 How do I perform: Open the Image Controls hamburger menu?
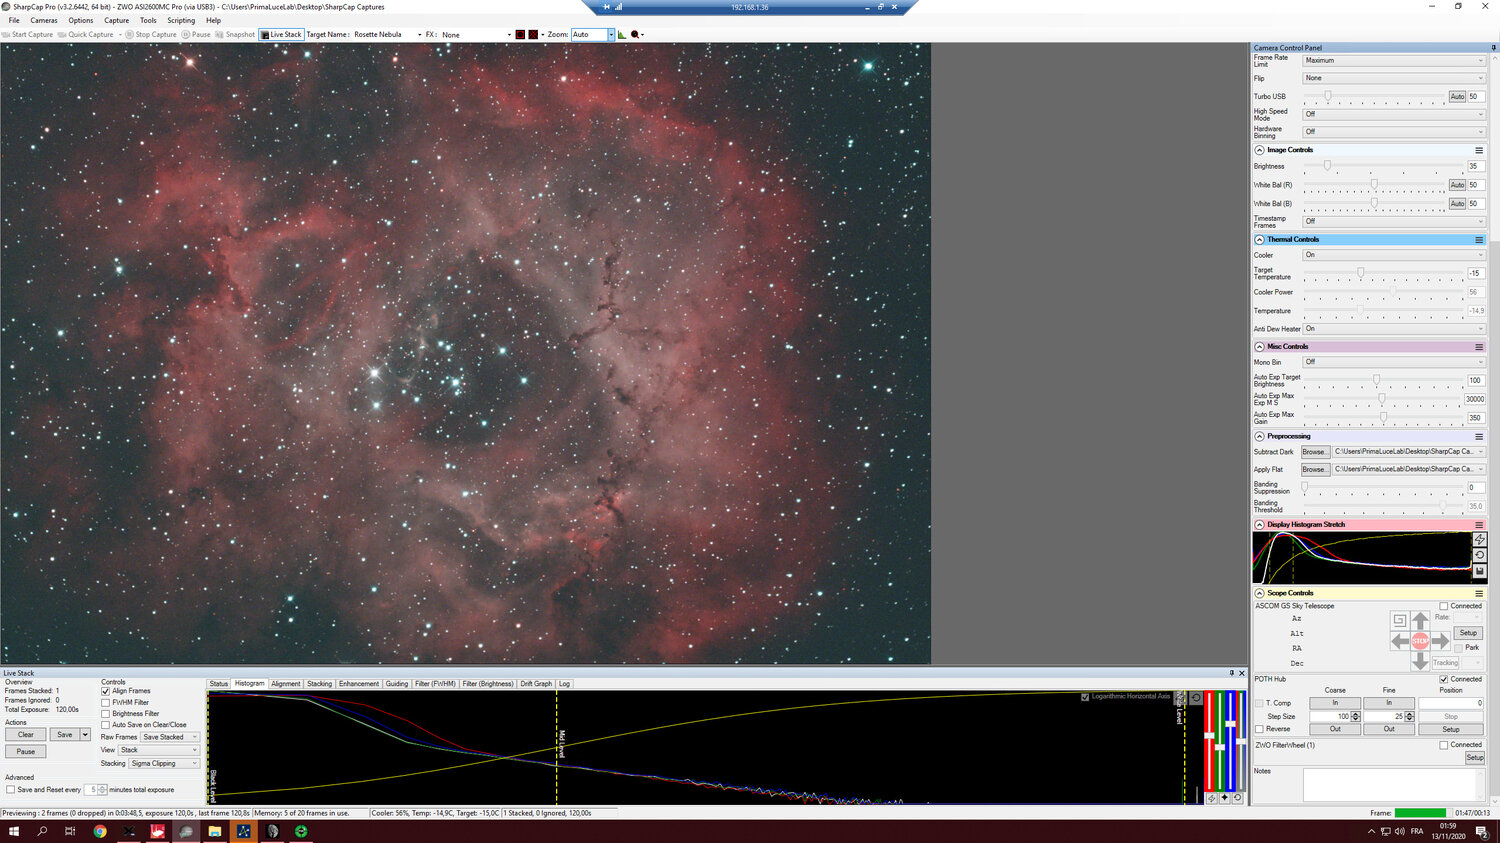[x=1479, y=150]
